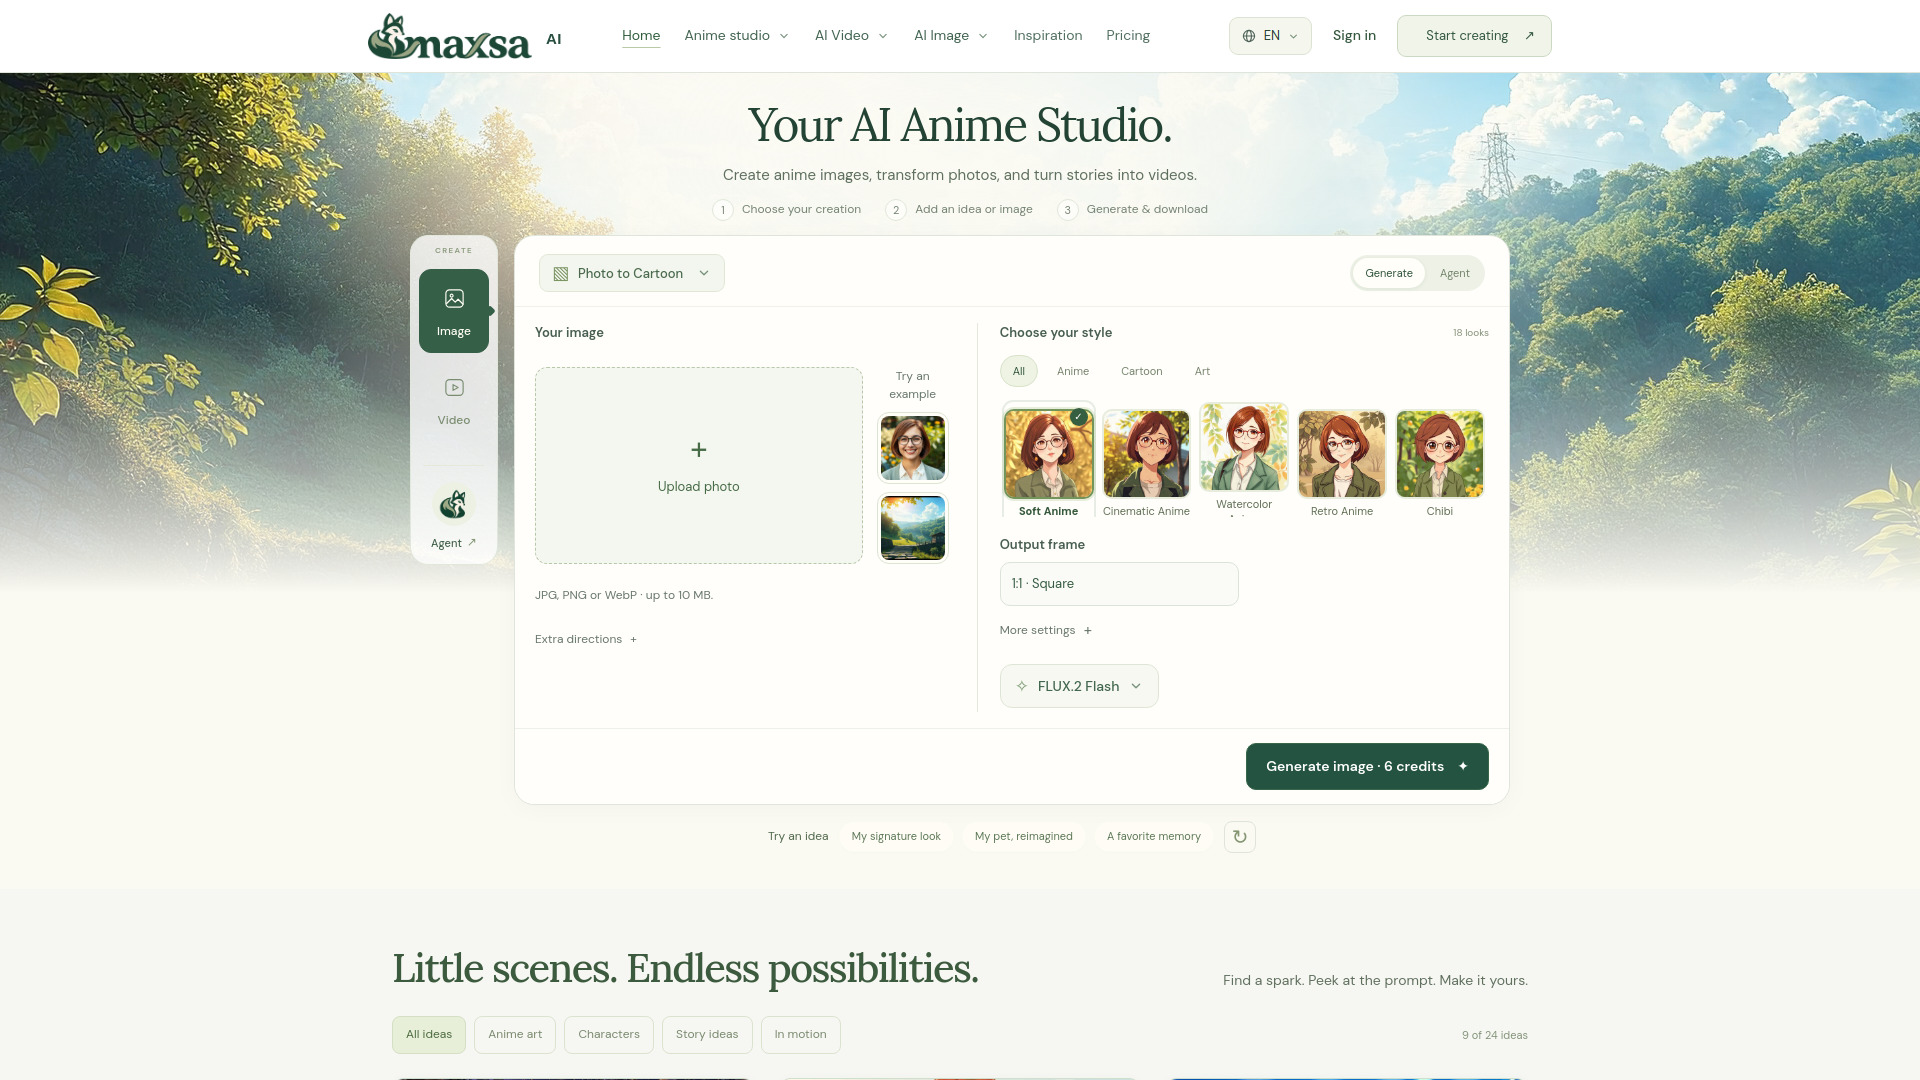The width and height of the screenshot is (1920, 1080).
Task: Filter styles by Cartoon
Action: 1142,371
